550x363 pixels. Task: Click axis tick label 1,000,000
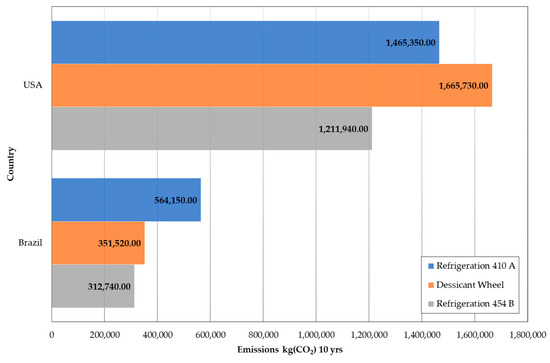pos(316,335)
